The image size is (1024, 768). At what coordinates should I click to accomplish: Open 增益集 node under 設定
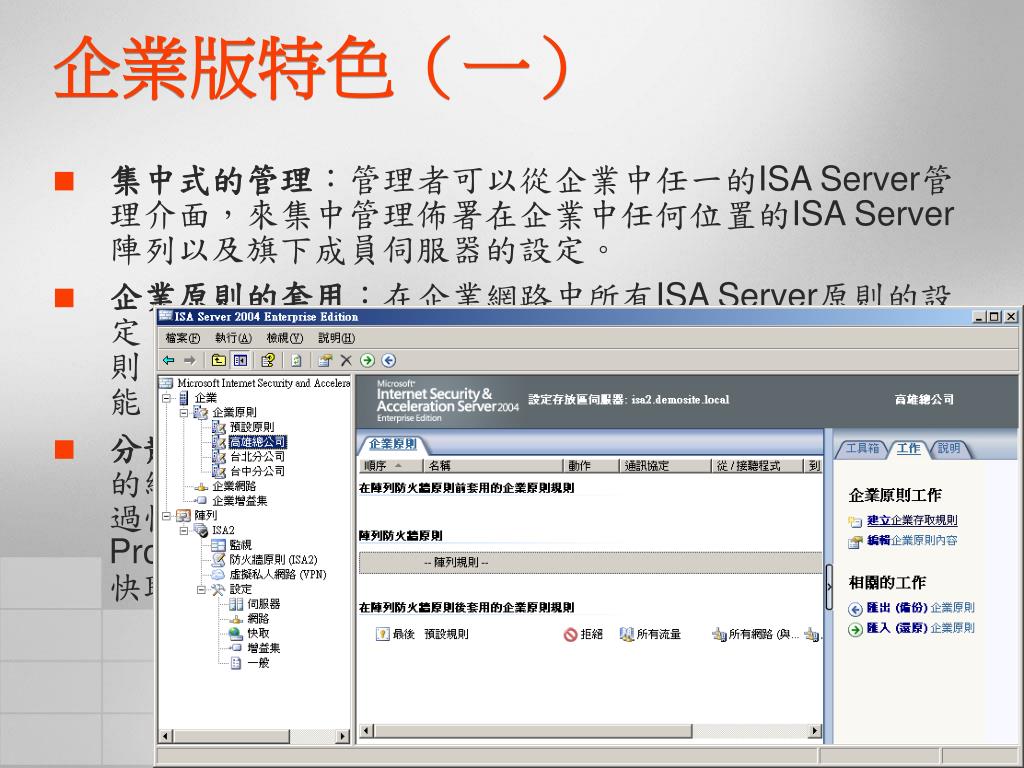click(x=263, y=648)
